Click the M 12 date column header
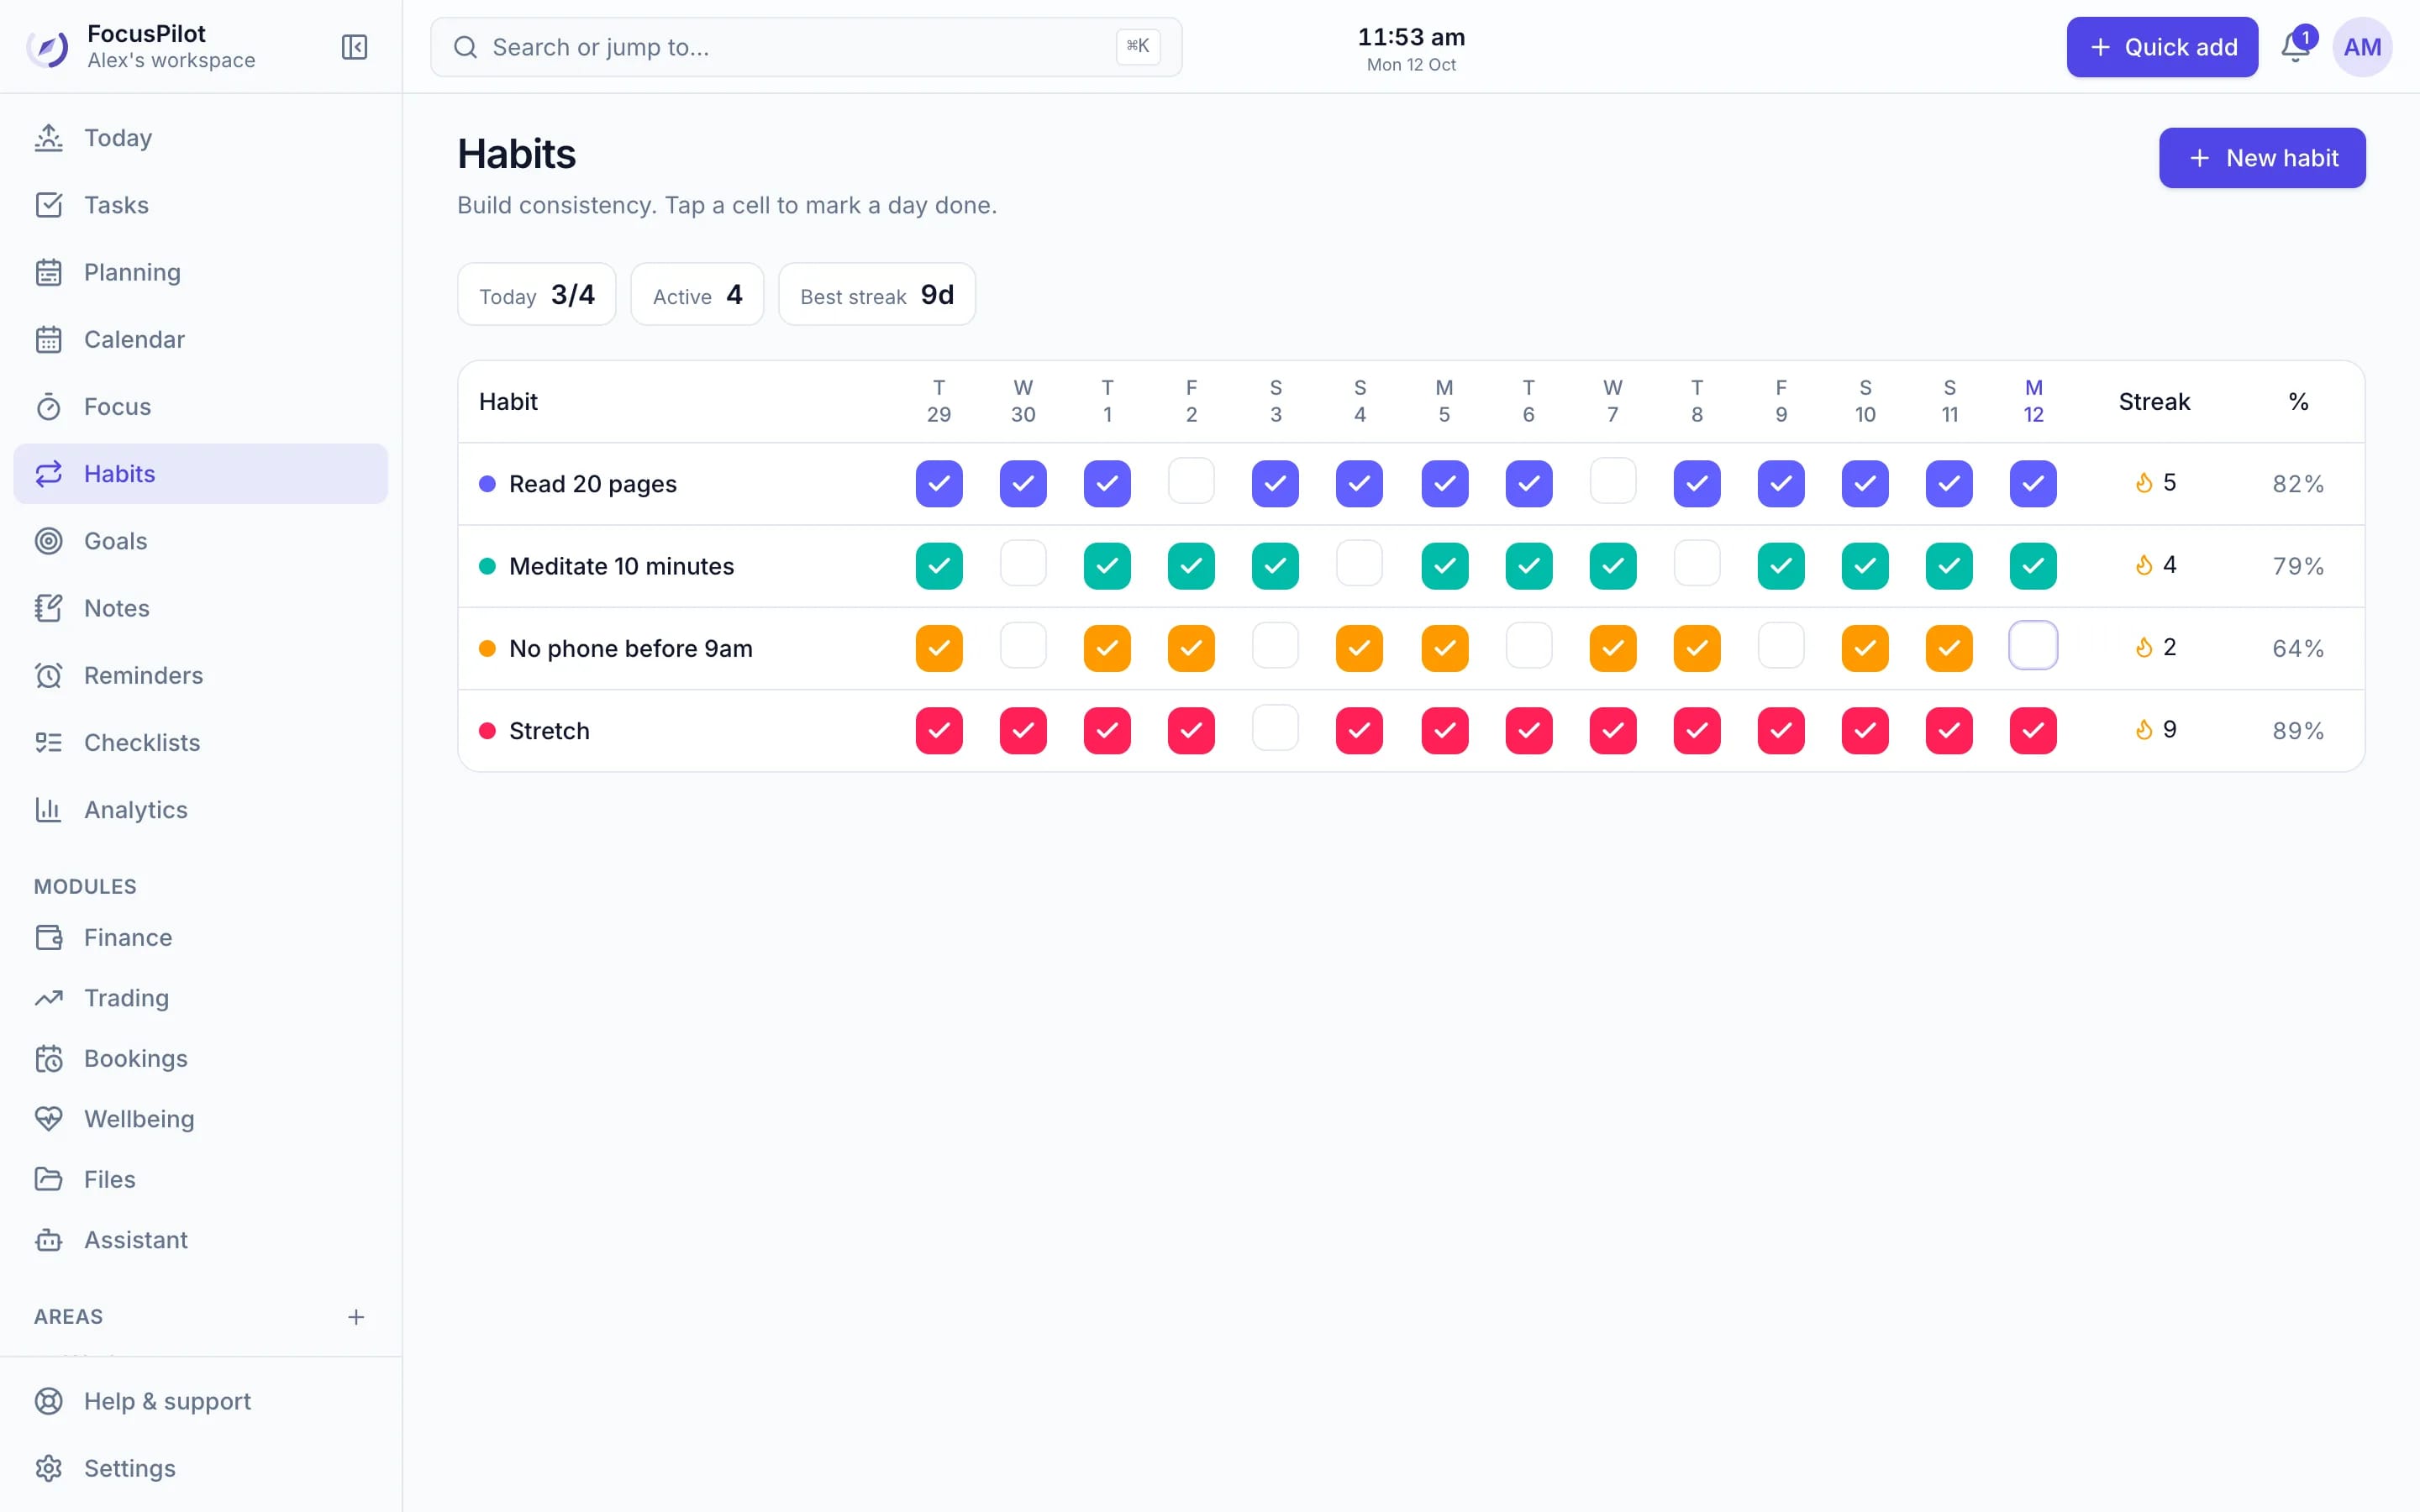Viewport: 2420px width, 1512px height. 2033,401
